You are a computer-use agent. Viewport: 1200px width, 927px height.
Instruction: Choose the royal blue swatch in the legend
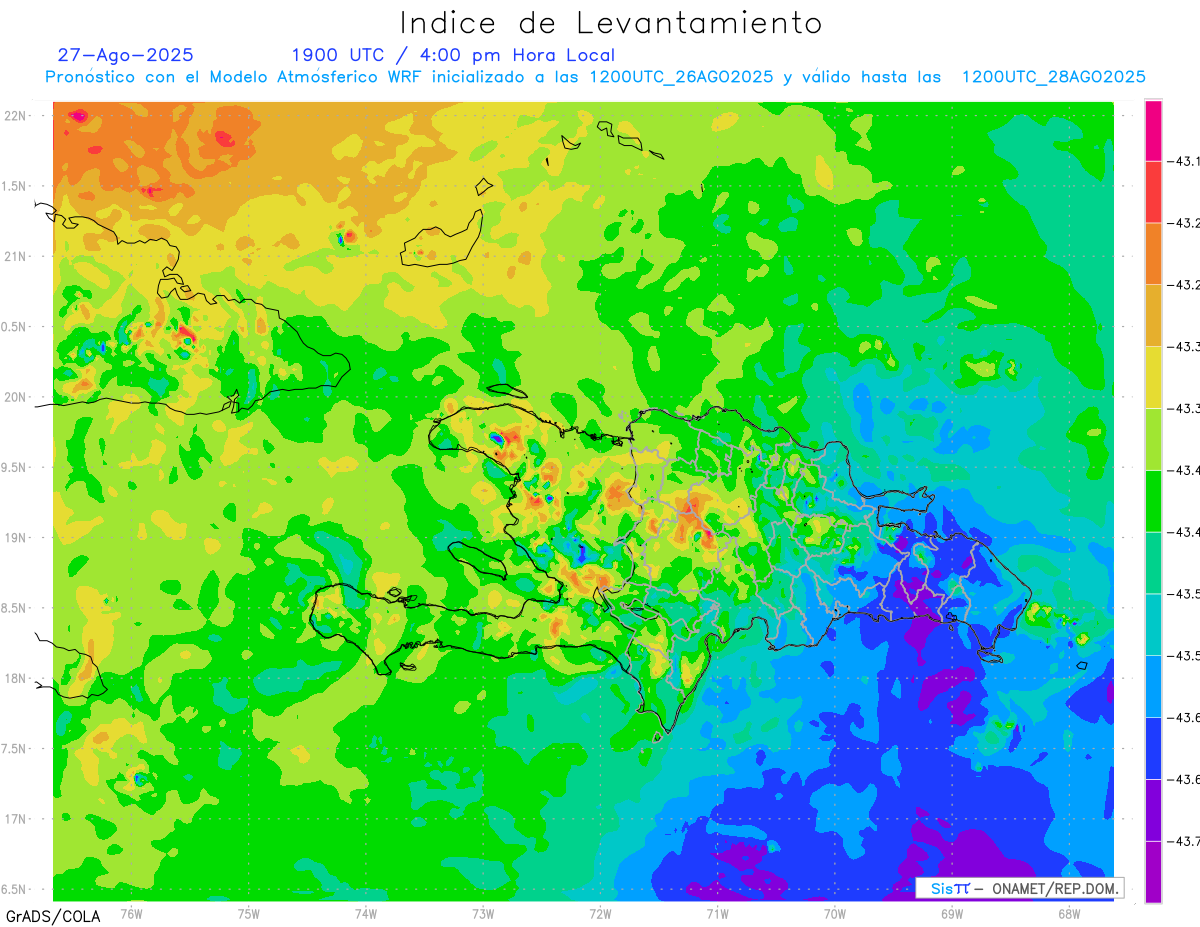[x=1153, y=748]
